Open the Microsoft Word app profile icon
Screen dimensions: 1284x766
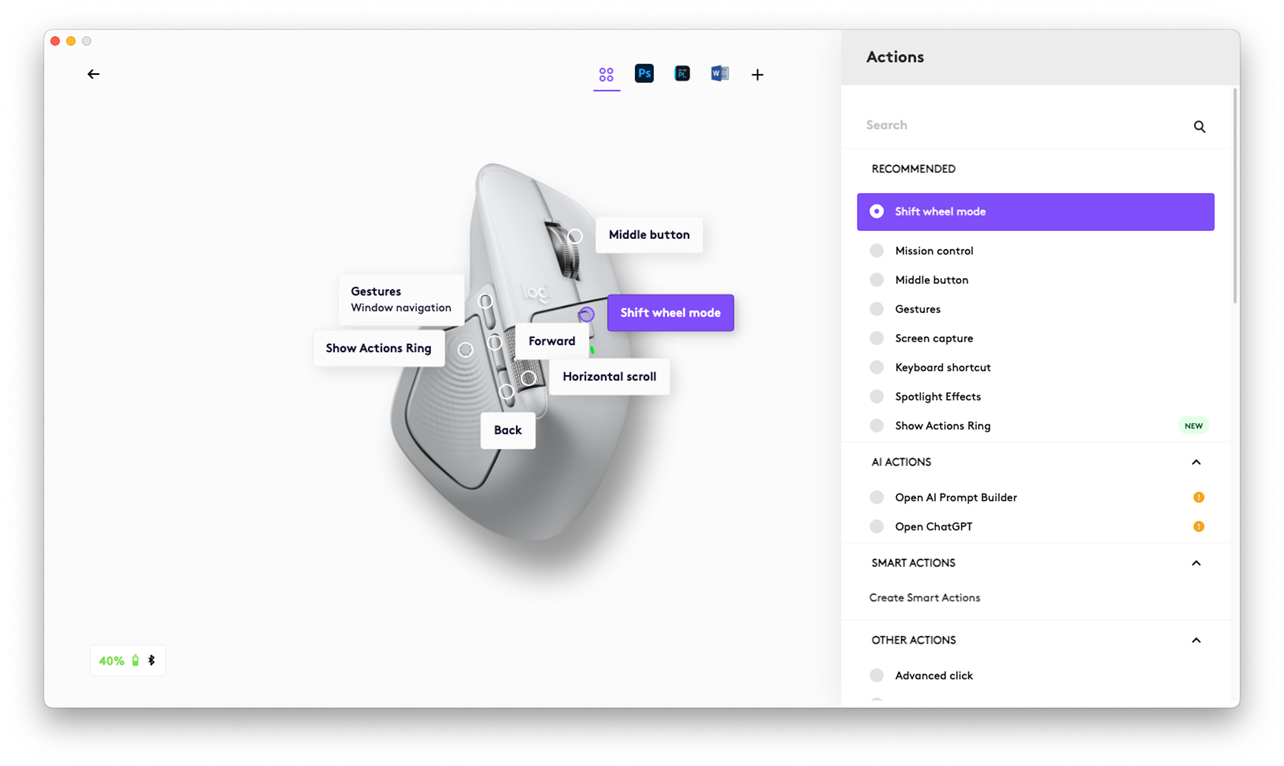coord(719,73)
